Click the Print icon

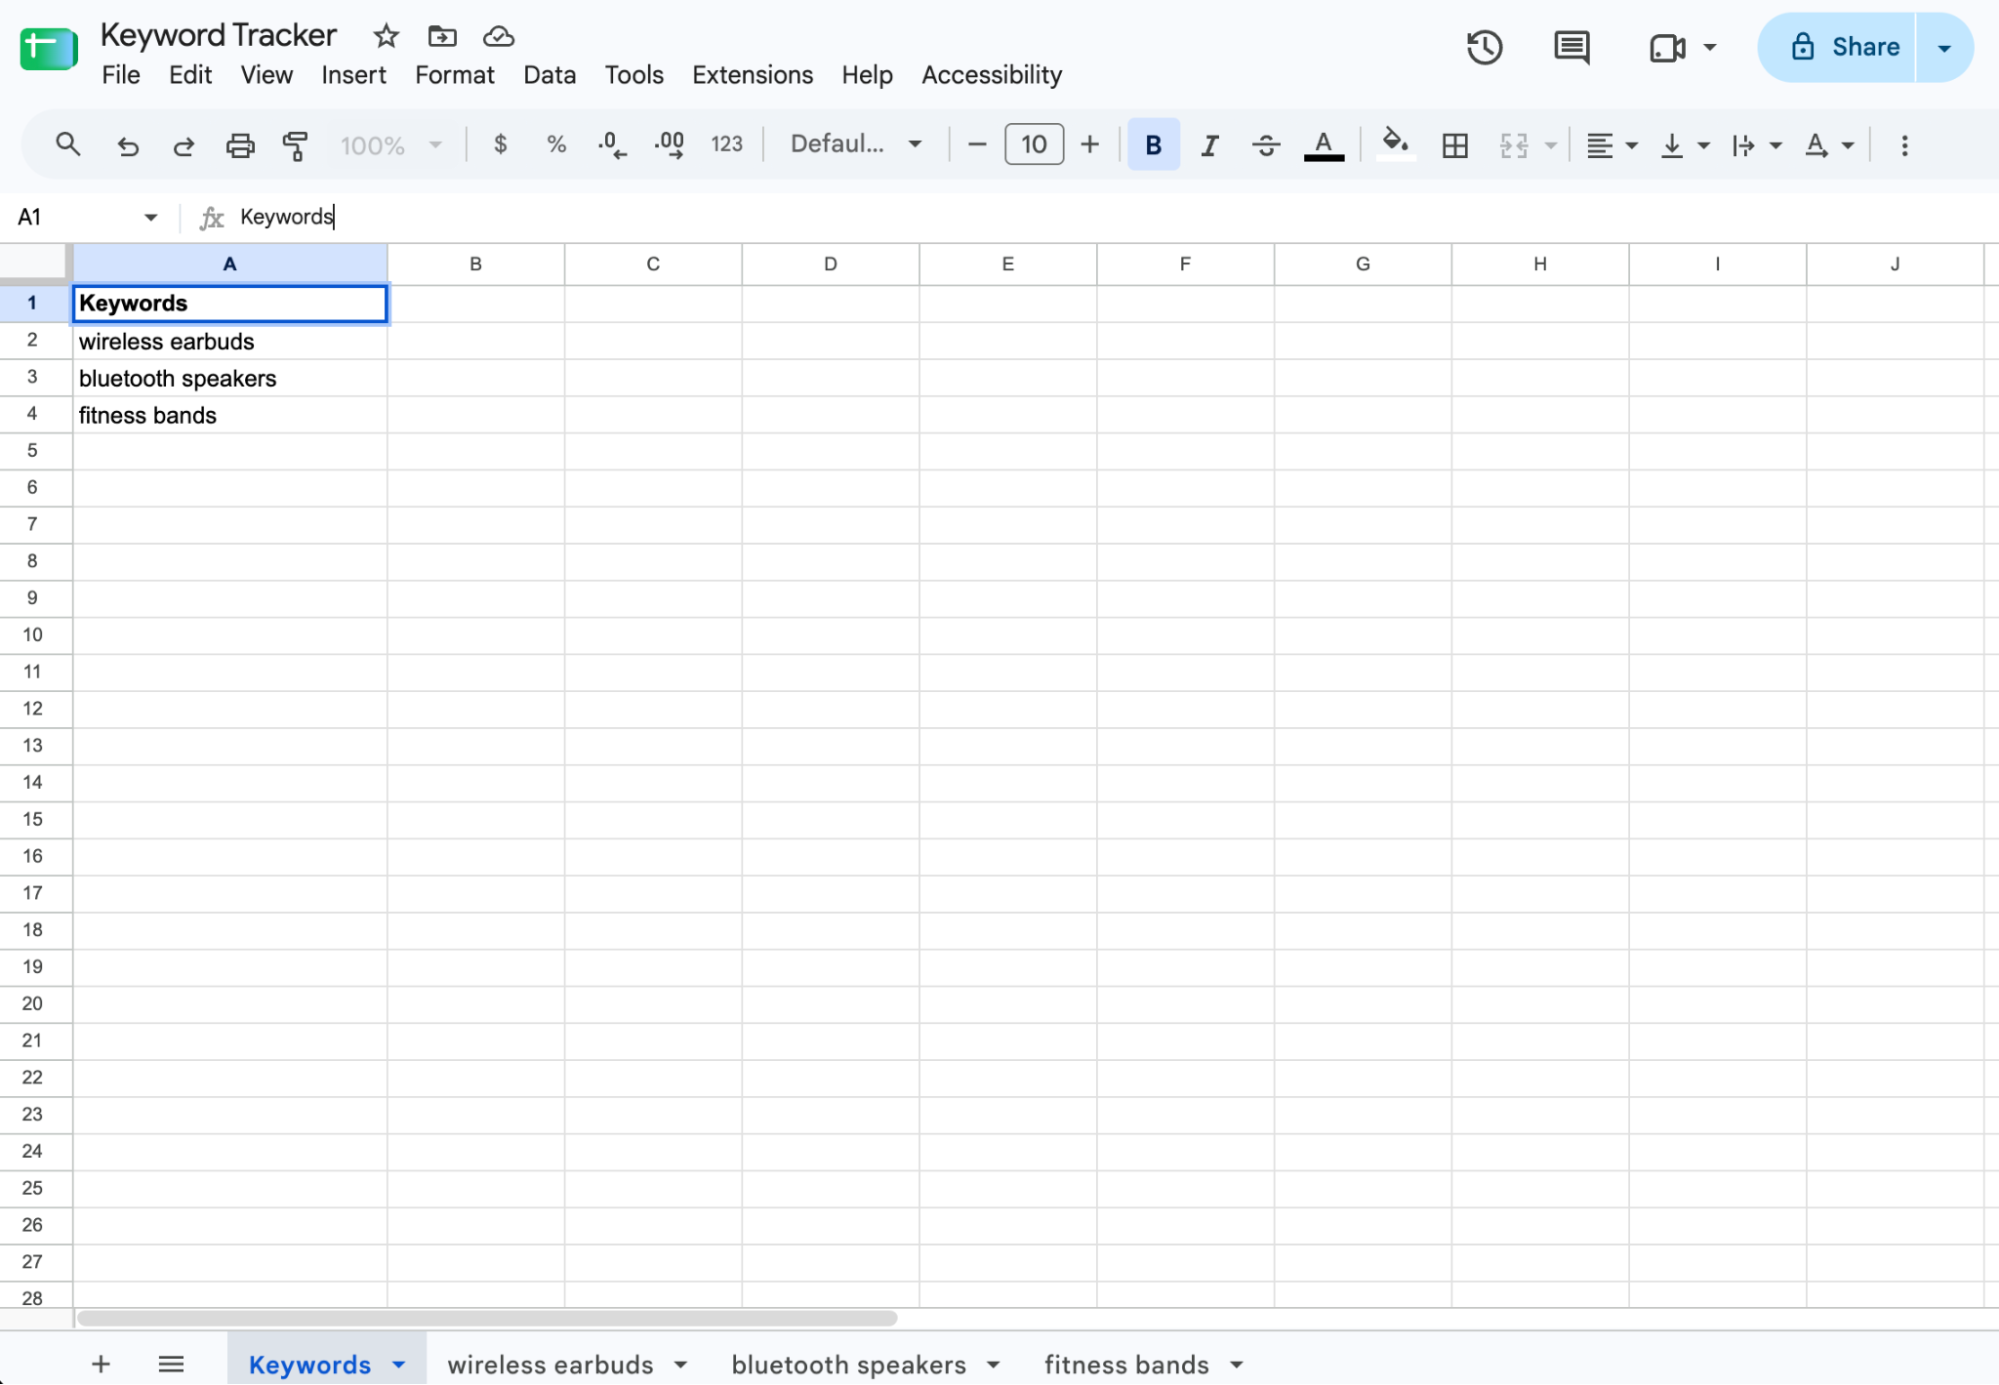click(x=240, y=146)
